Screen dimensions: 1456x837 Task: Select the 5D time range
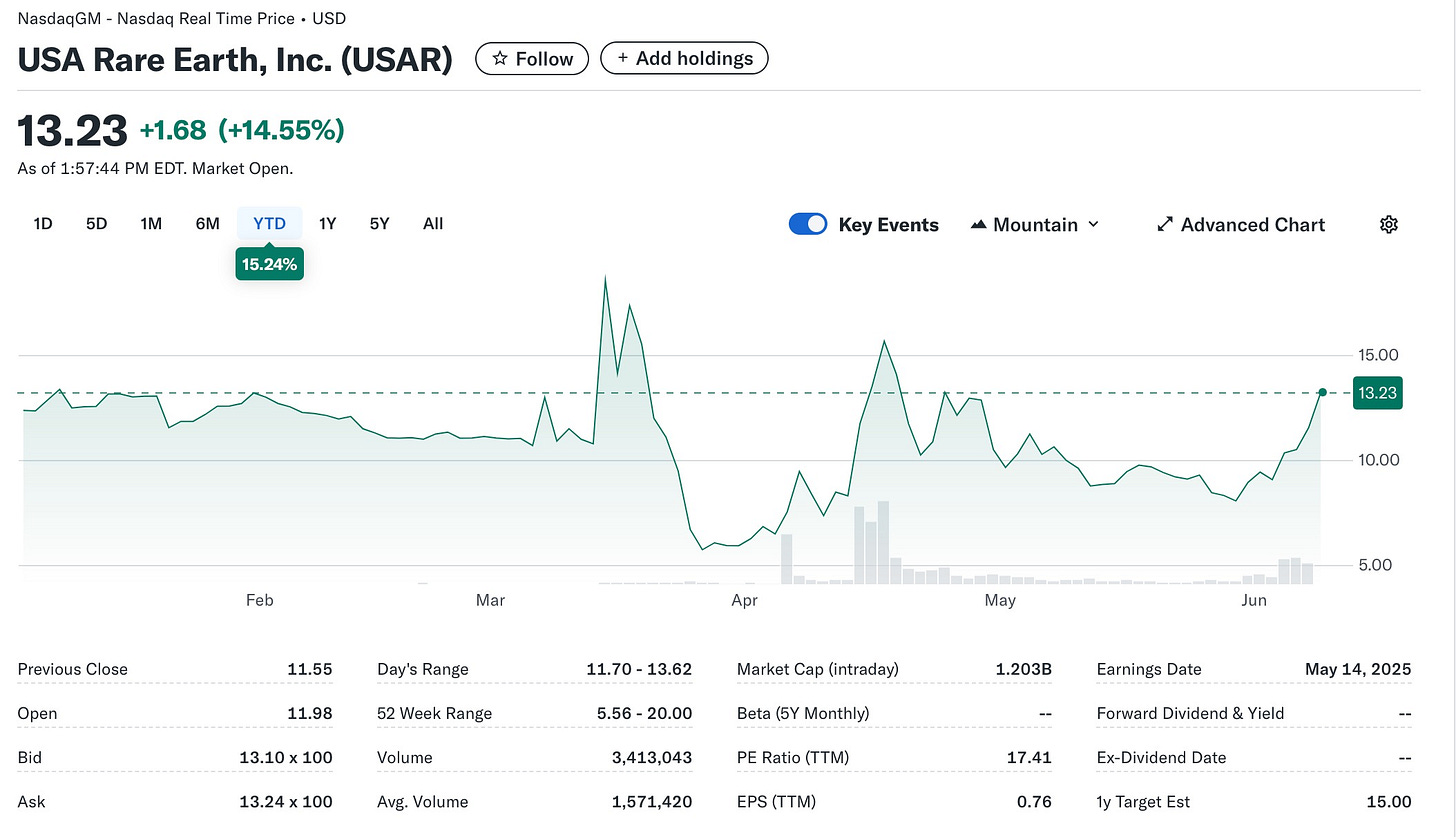(x=96, y=224)
